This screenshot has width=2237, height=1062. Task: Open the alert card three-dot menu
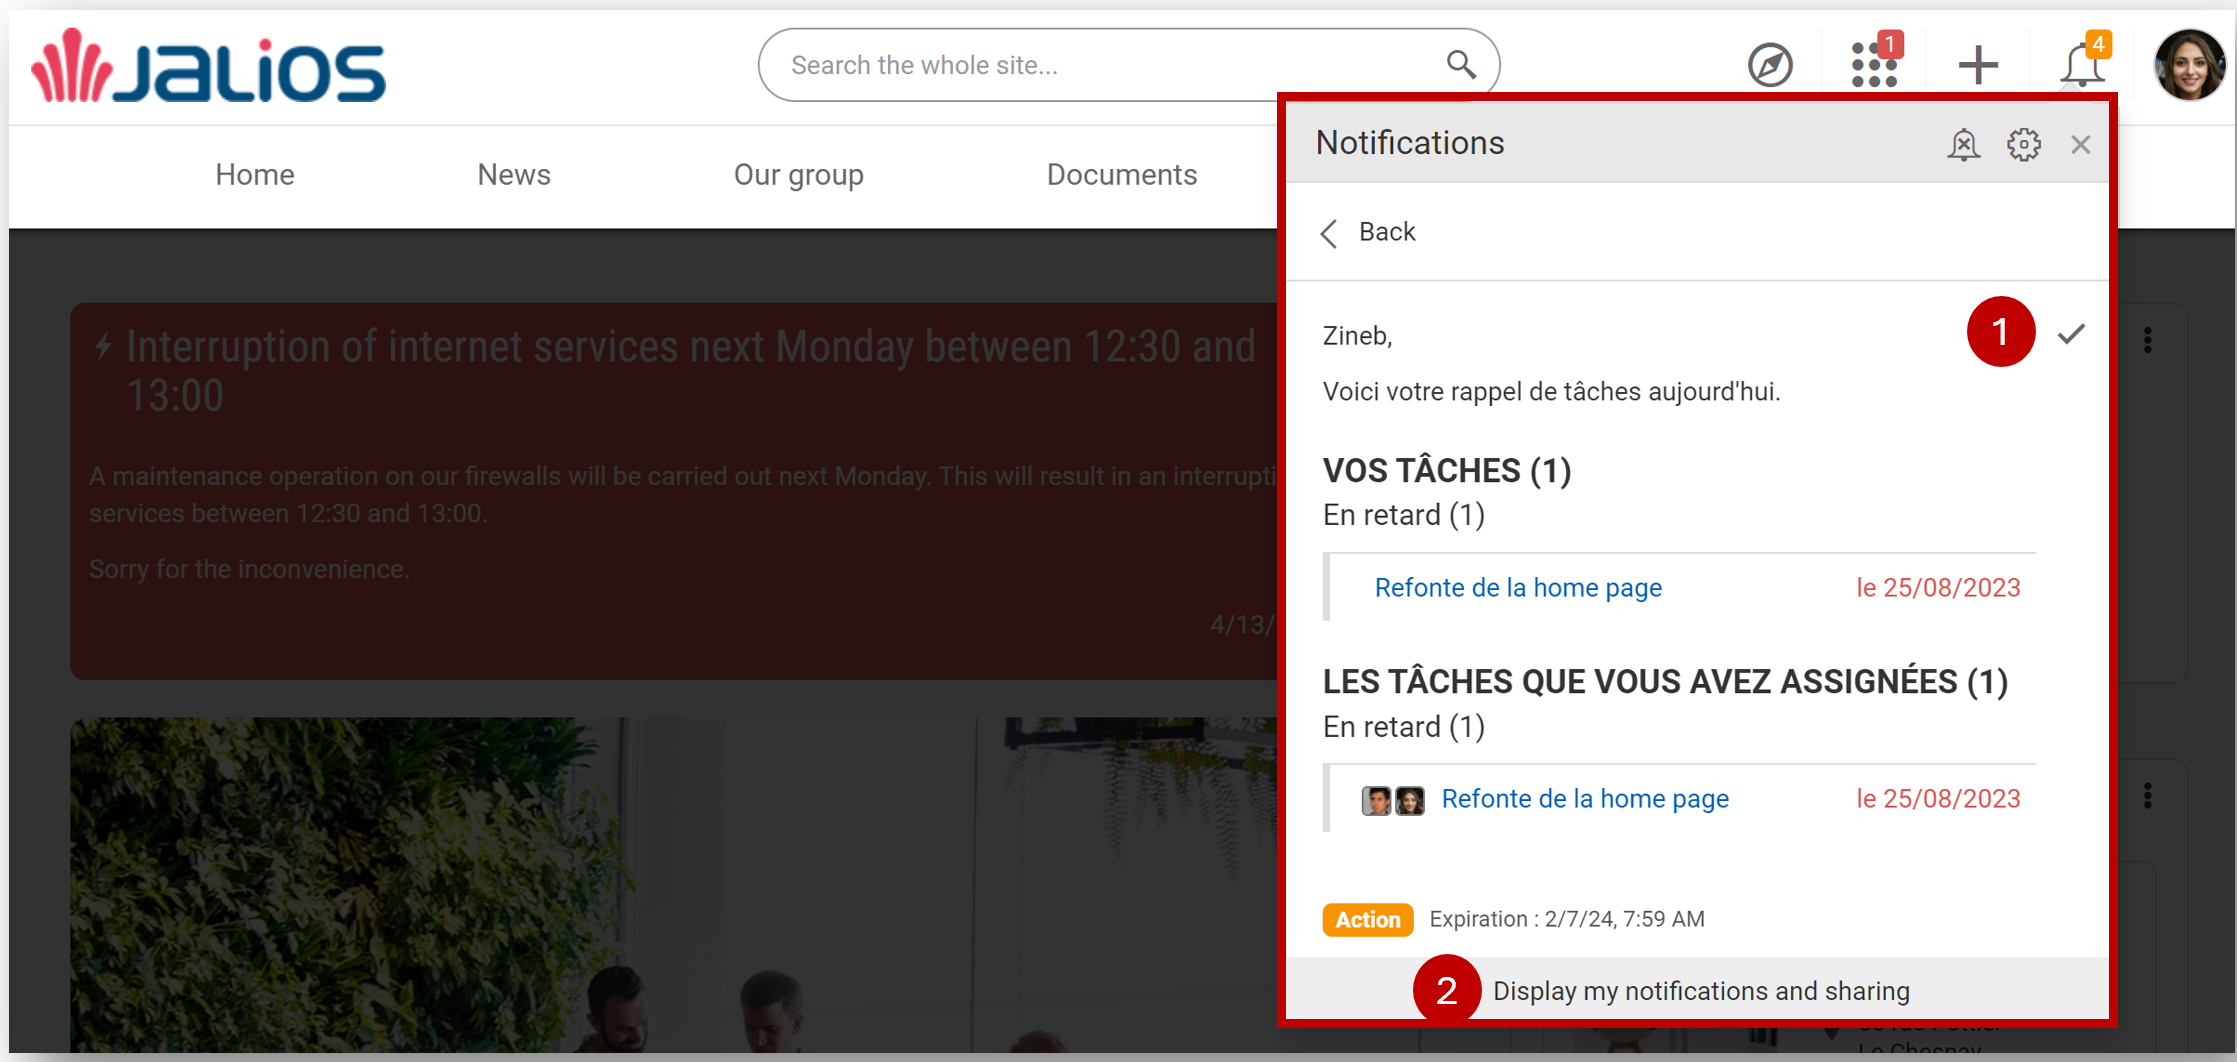(2147, 340)
